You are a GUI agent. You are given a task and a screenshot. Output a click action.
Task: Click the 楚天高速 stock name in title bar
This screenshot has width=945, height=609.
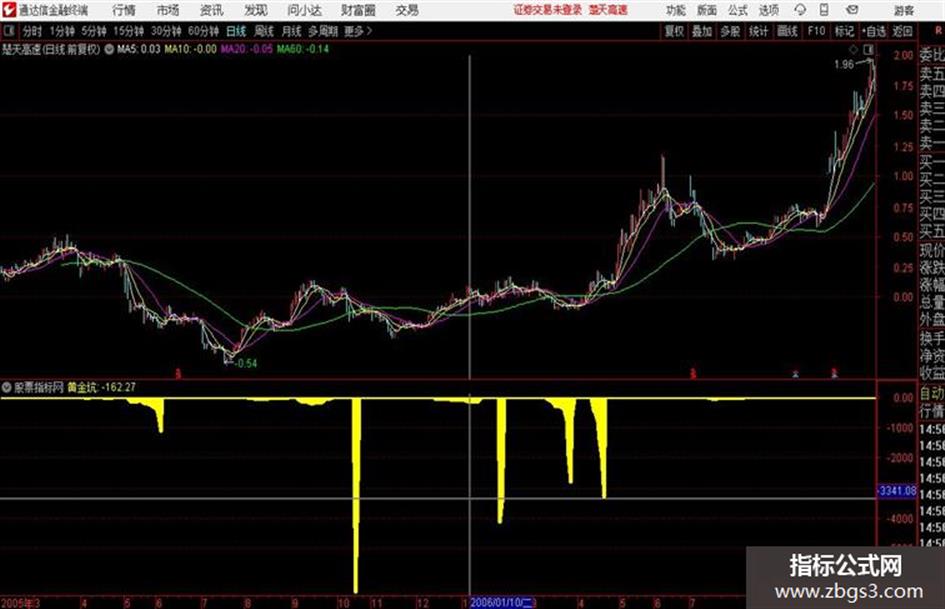(x=608, y=10)
